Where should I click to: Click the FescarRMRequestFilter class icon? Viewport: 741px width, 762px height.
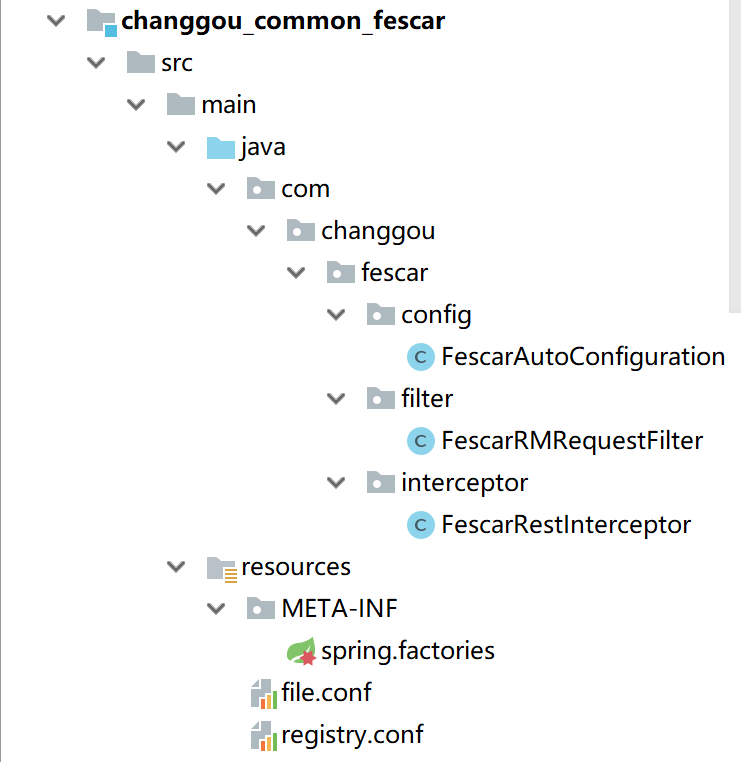(x=421, y=441)
